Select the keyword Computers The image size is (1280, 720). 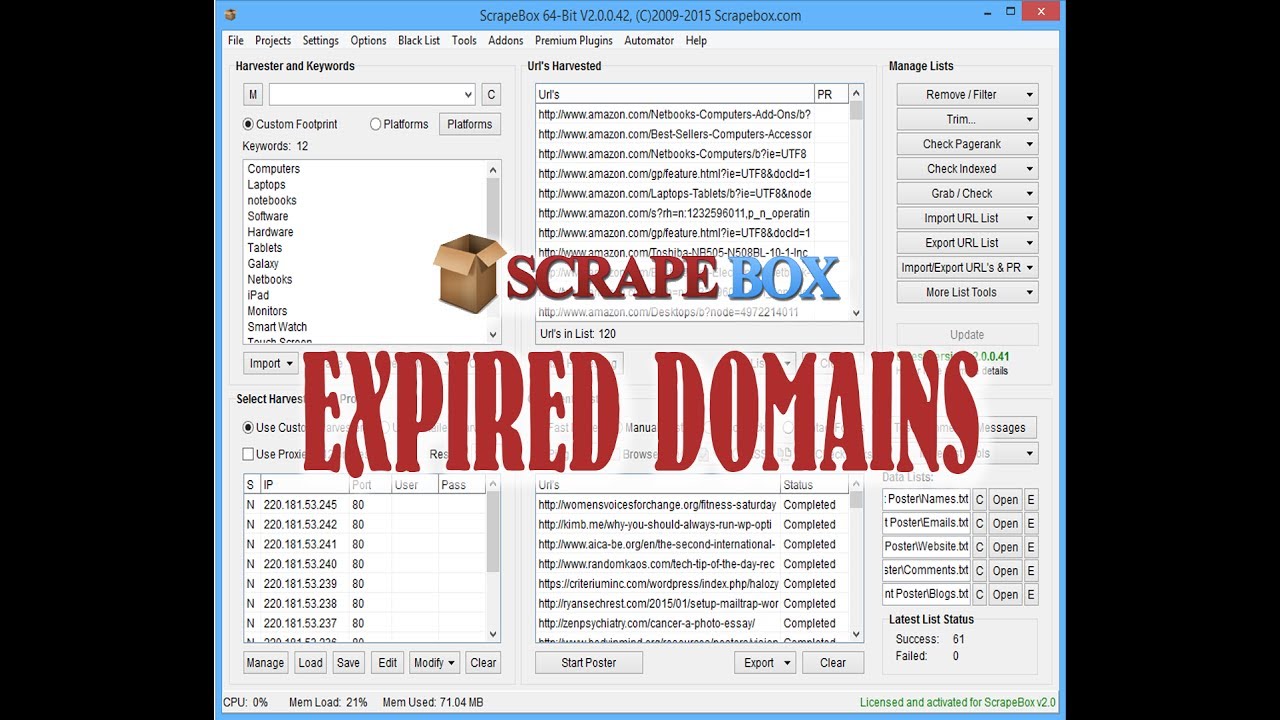(x=274, y=169)
